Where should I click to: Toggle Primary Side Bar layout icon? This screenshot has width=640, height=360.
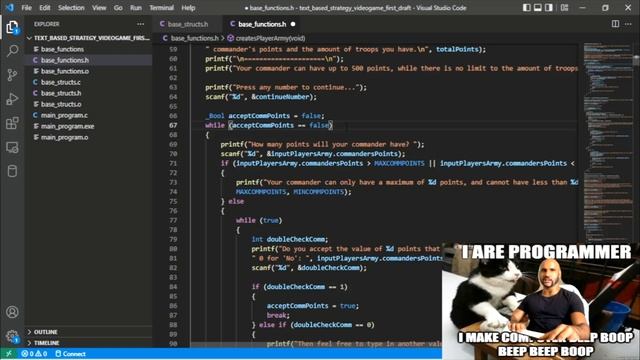tap(527, 8)
